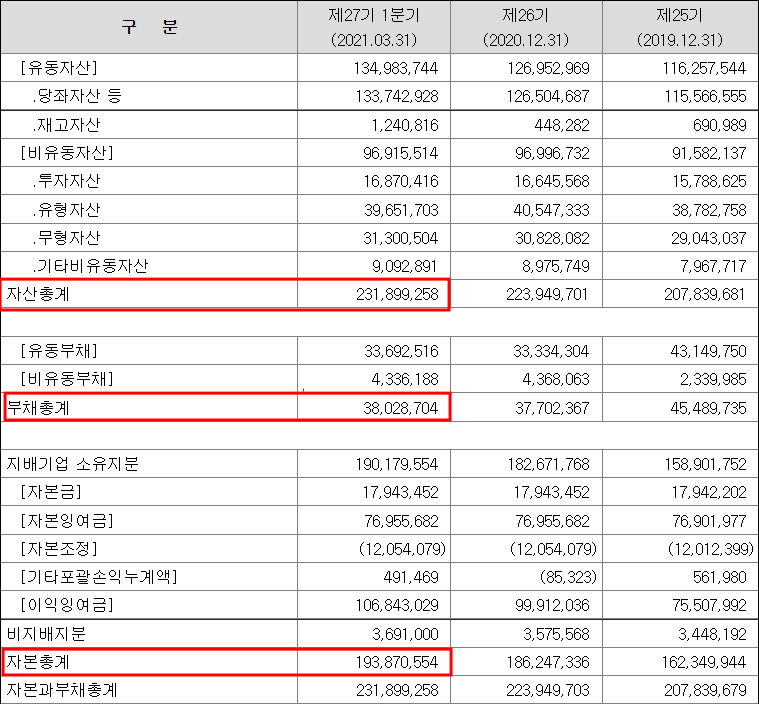Click the [유동자산] row label
The width and height of the screenshot is (759, 704).
click(x=59, y=68)
